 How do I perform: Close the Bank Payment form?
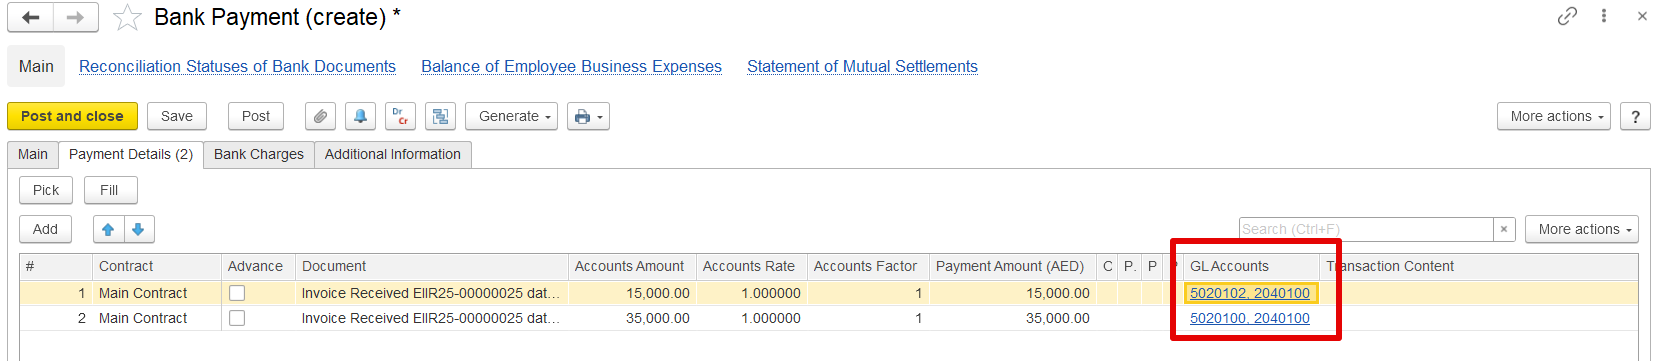click(x=1642, y=16)
